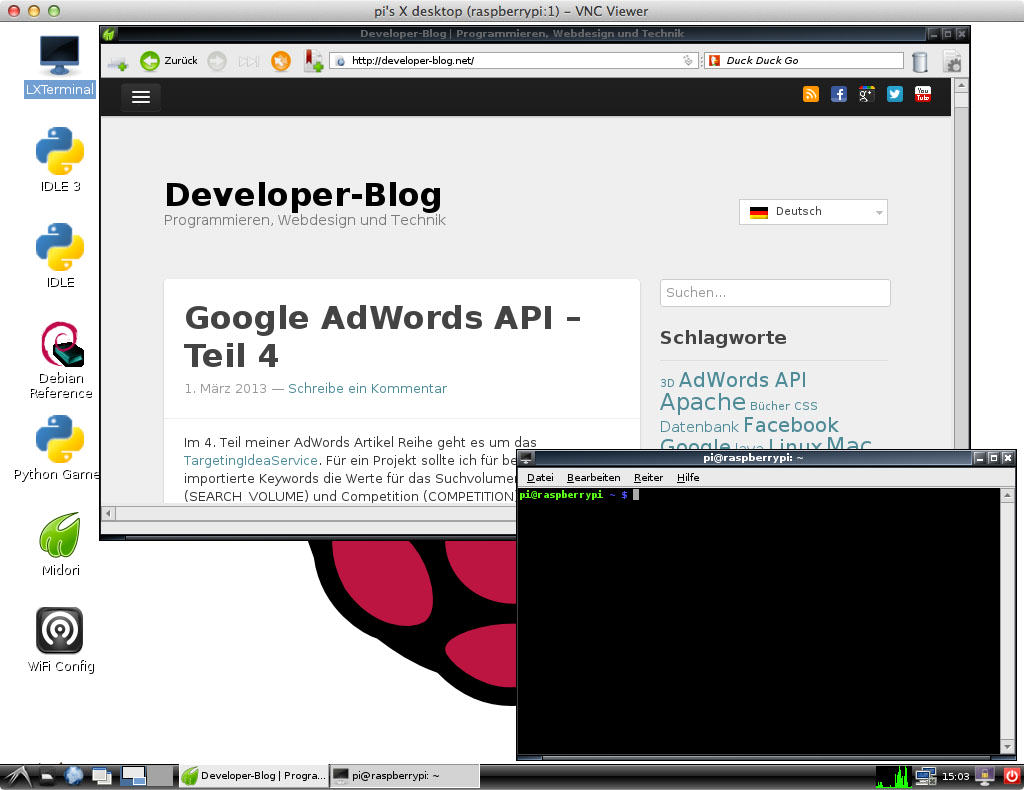Open the Reiter menu in terminal
1024x790 pixels.
pos(648,478)
